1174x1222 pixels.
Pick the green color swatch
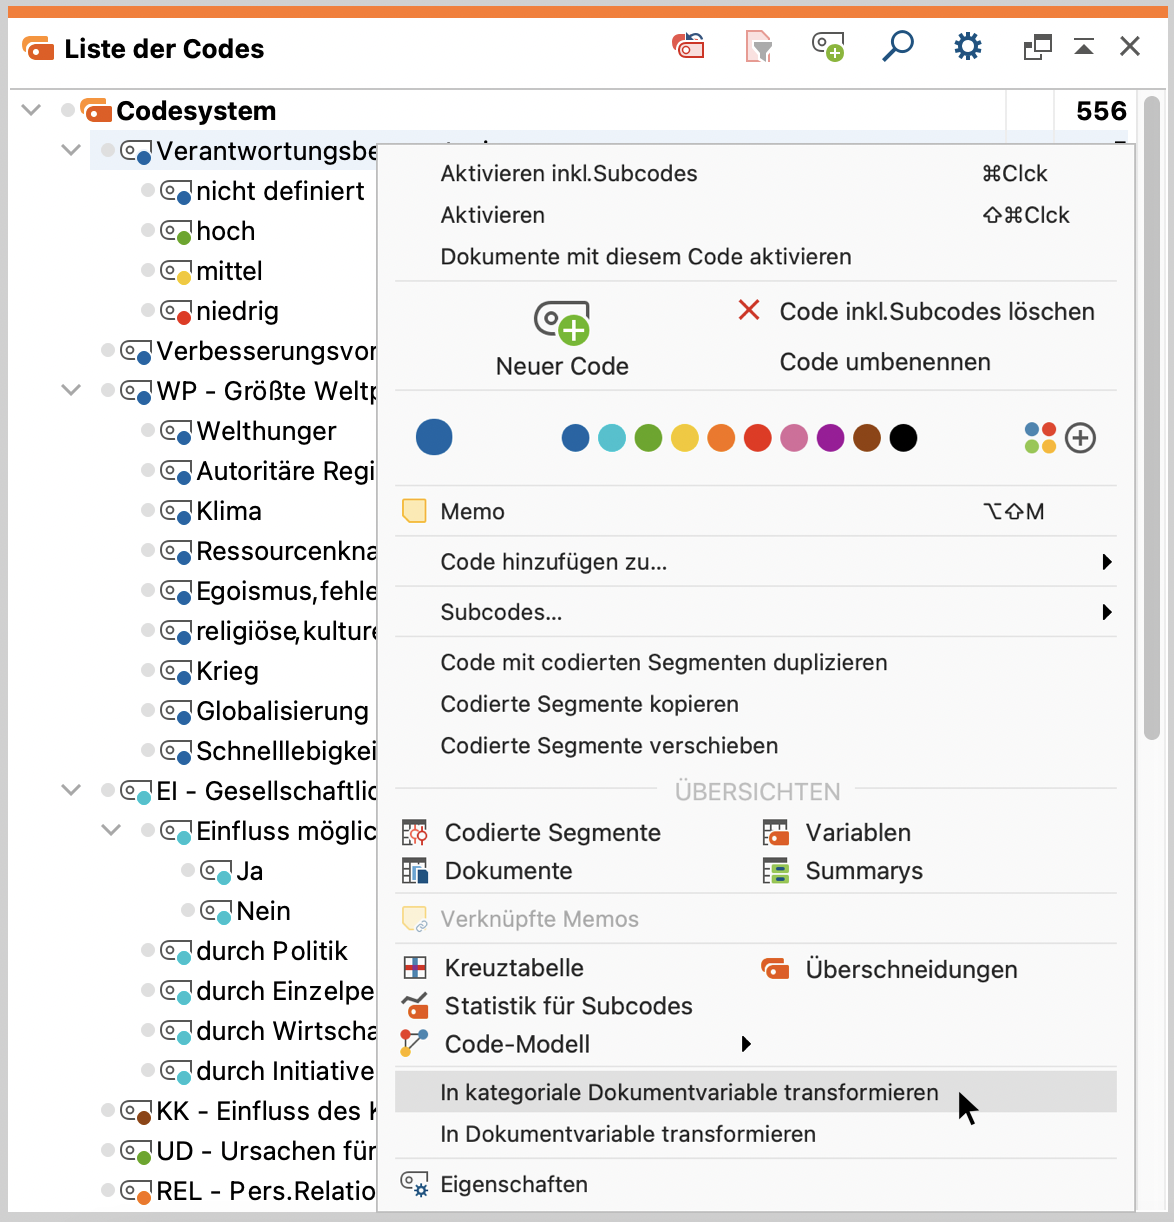(648, 438)
